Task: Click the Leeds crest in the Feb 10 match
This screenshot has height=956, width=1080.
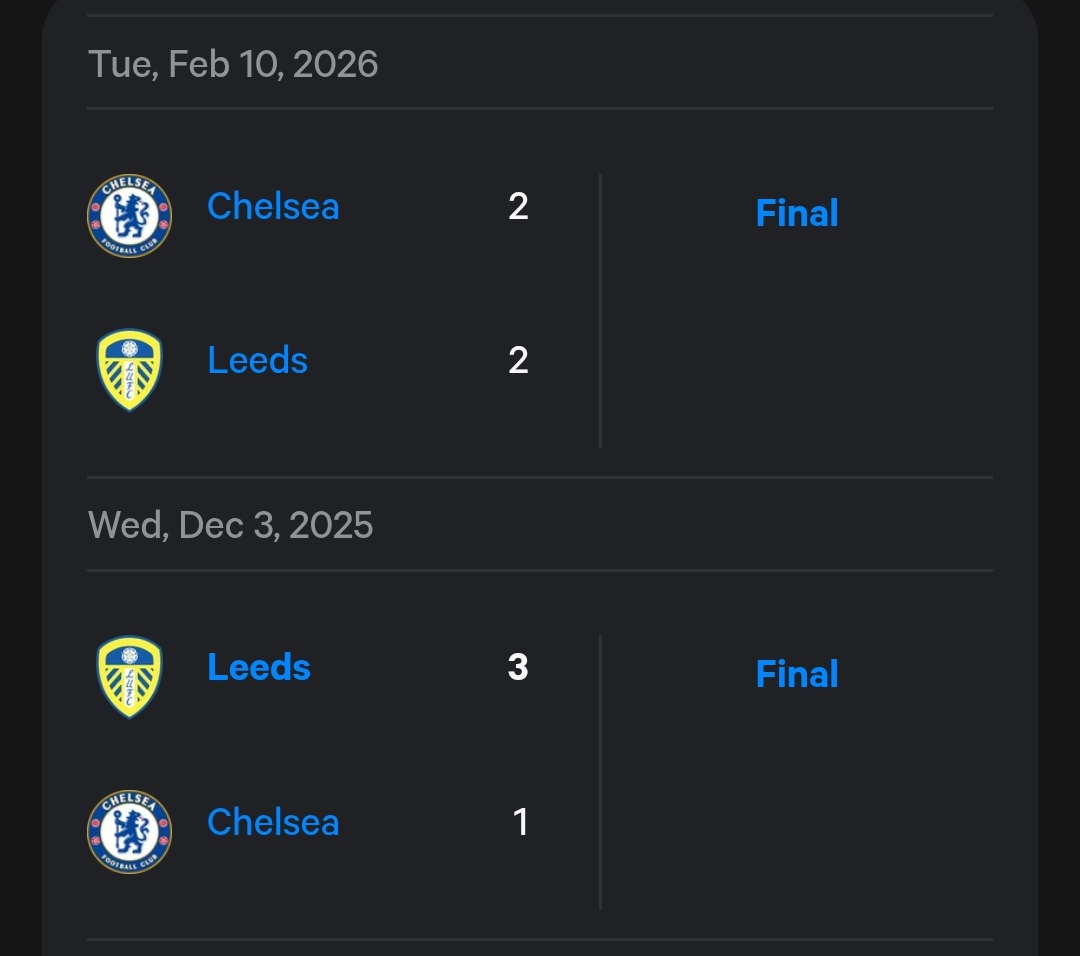Action: (x=129, y=370)
